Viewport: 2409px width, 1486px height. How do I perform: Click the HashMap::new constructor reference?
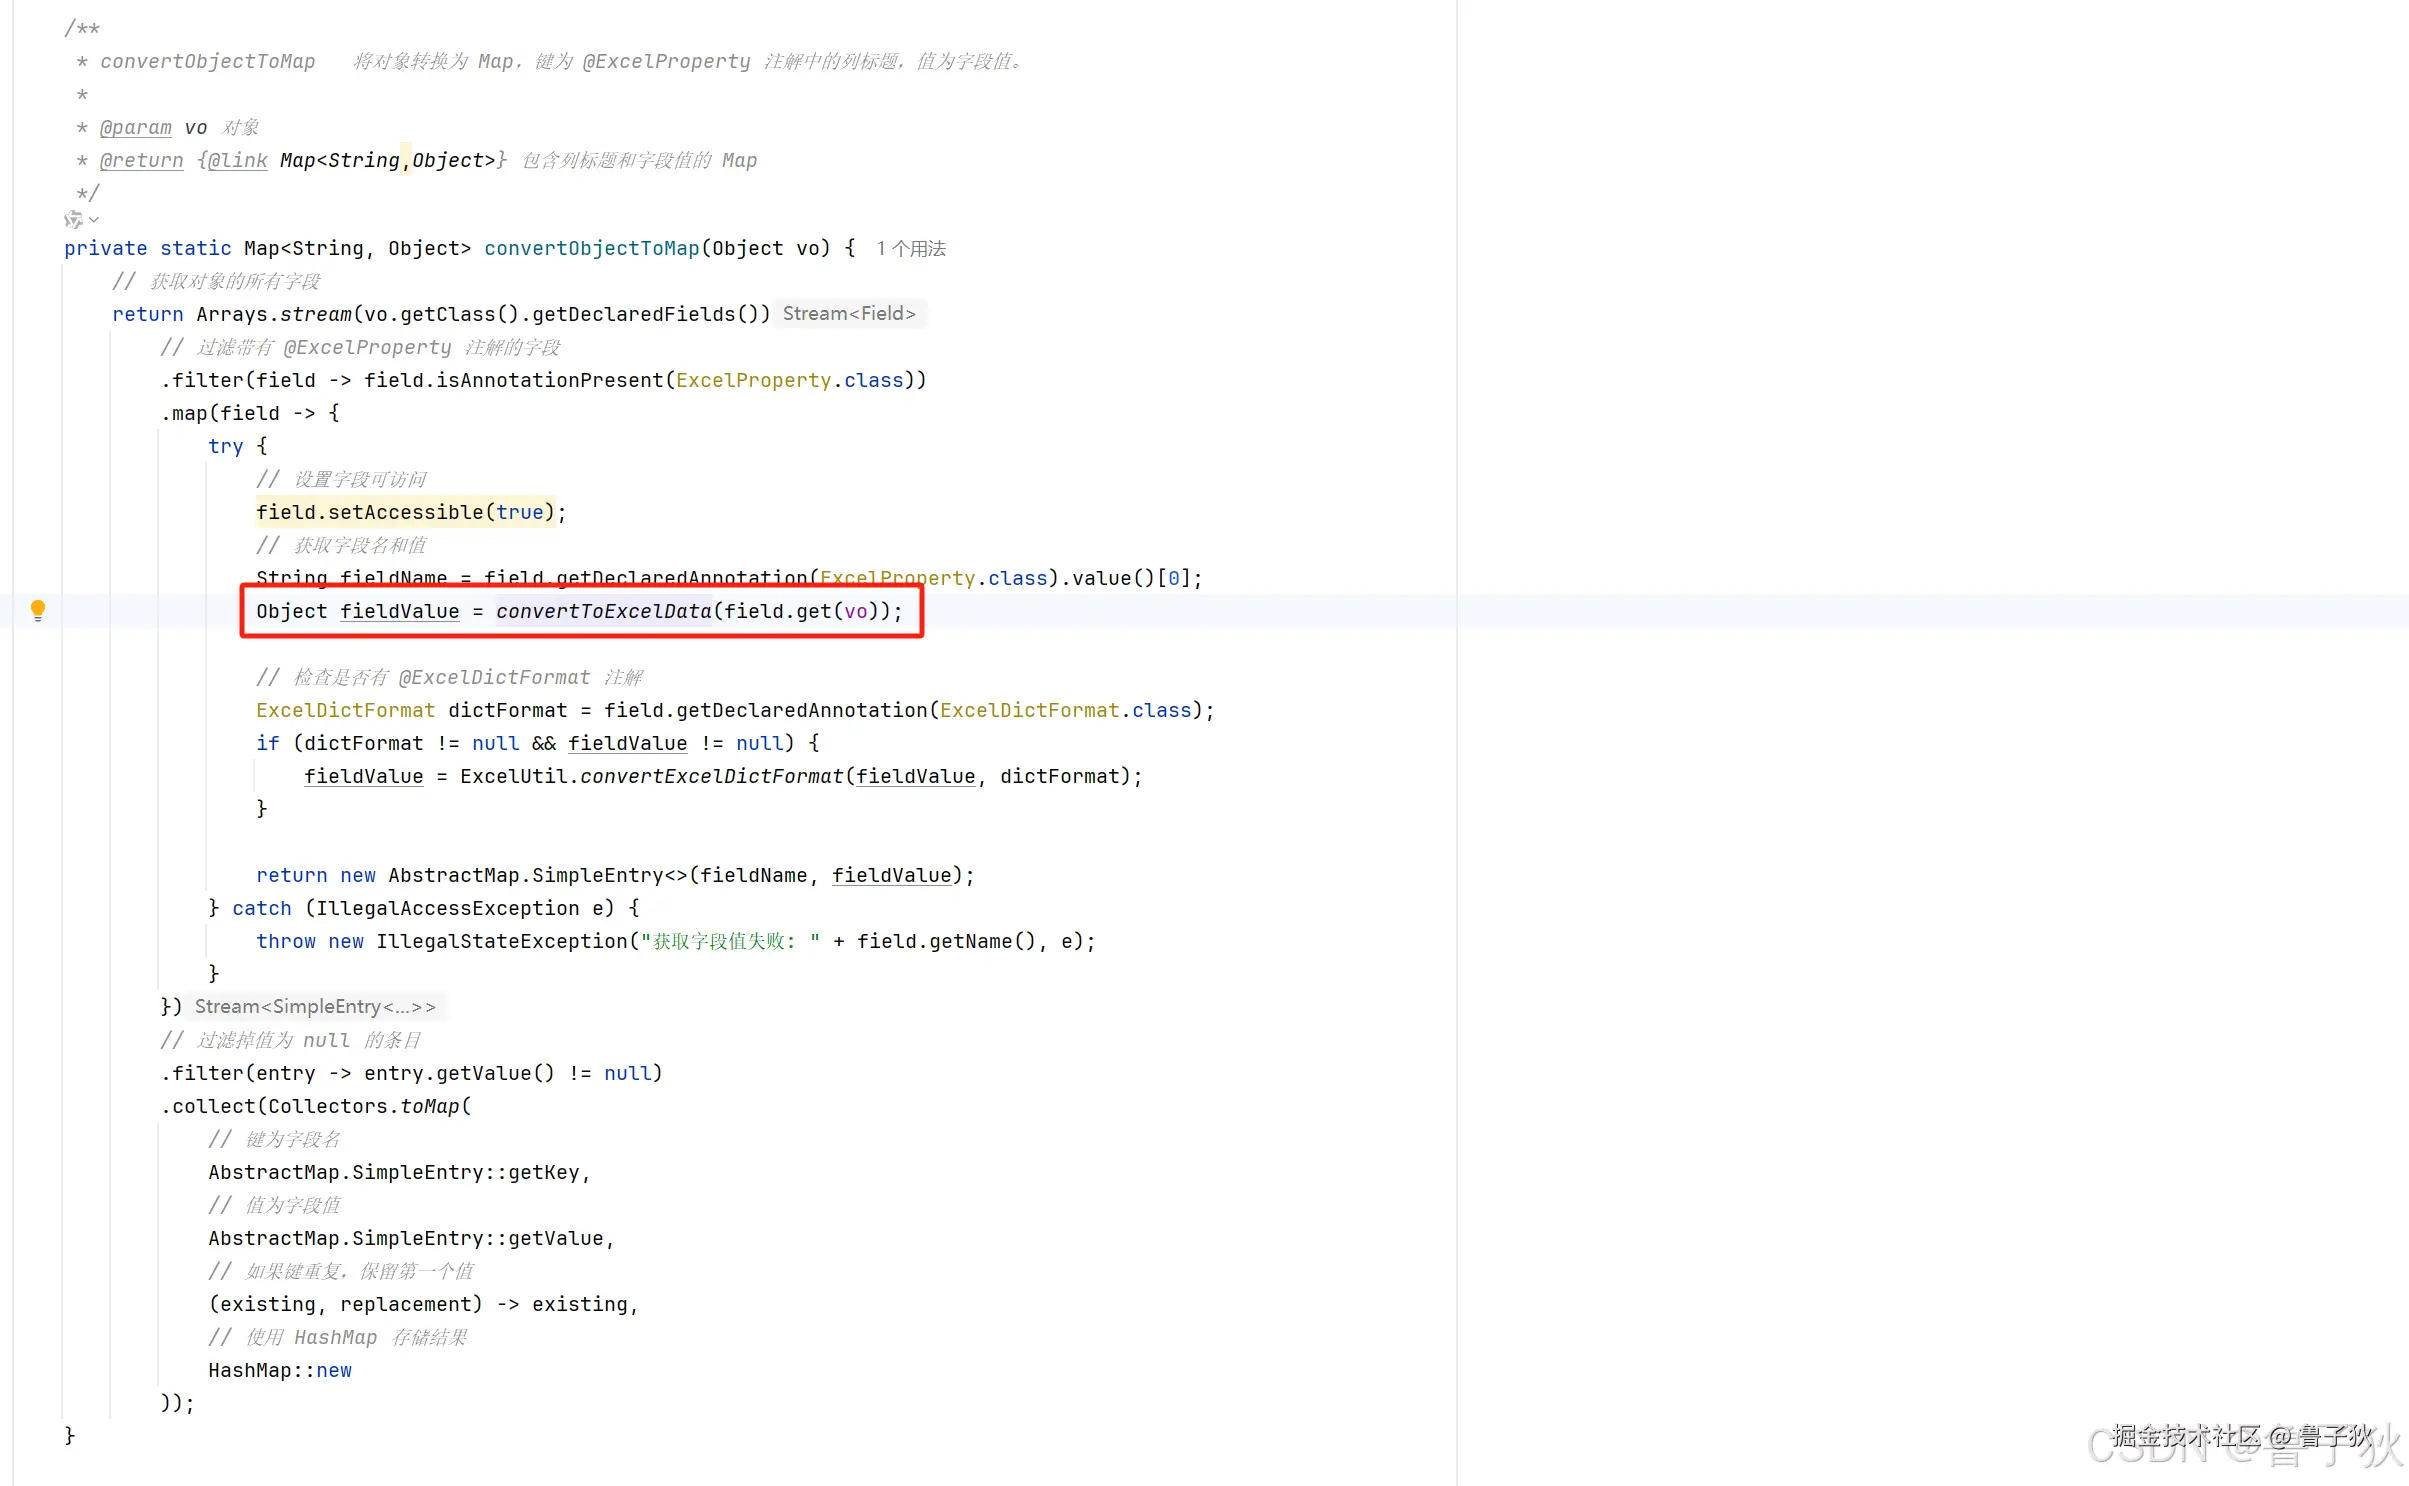[x=280, y=1370]
